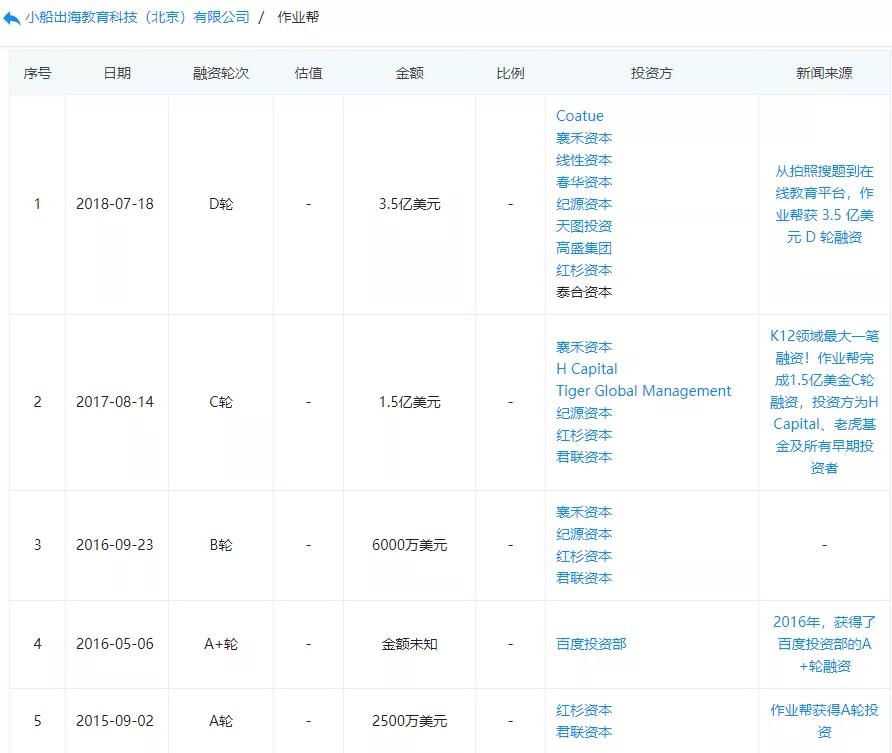Click the 日期 column header
This screenshot has width=892, height=753.
click(x=117, y=73)
